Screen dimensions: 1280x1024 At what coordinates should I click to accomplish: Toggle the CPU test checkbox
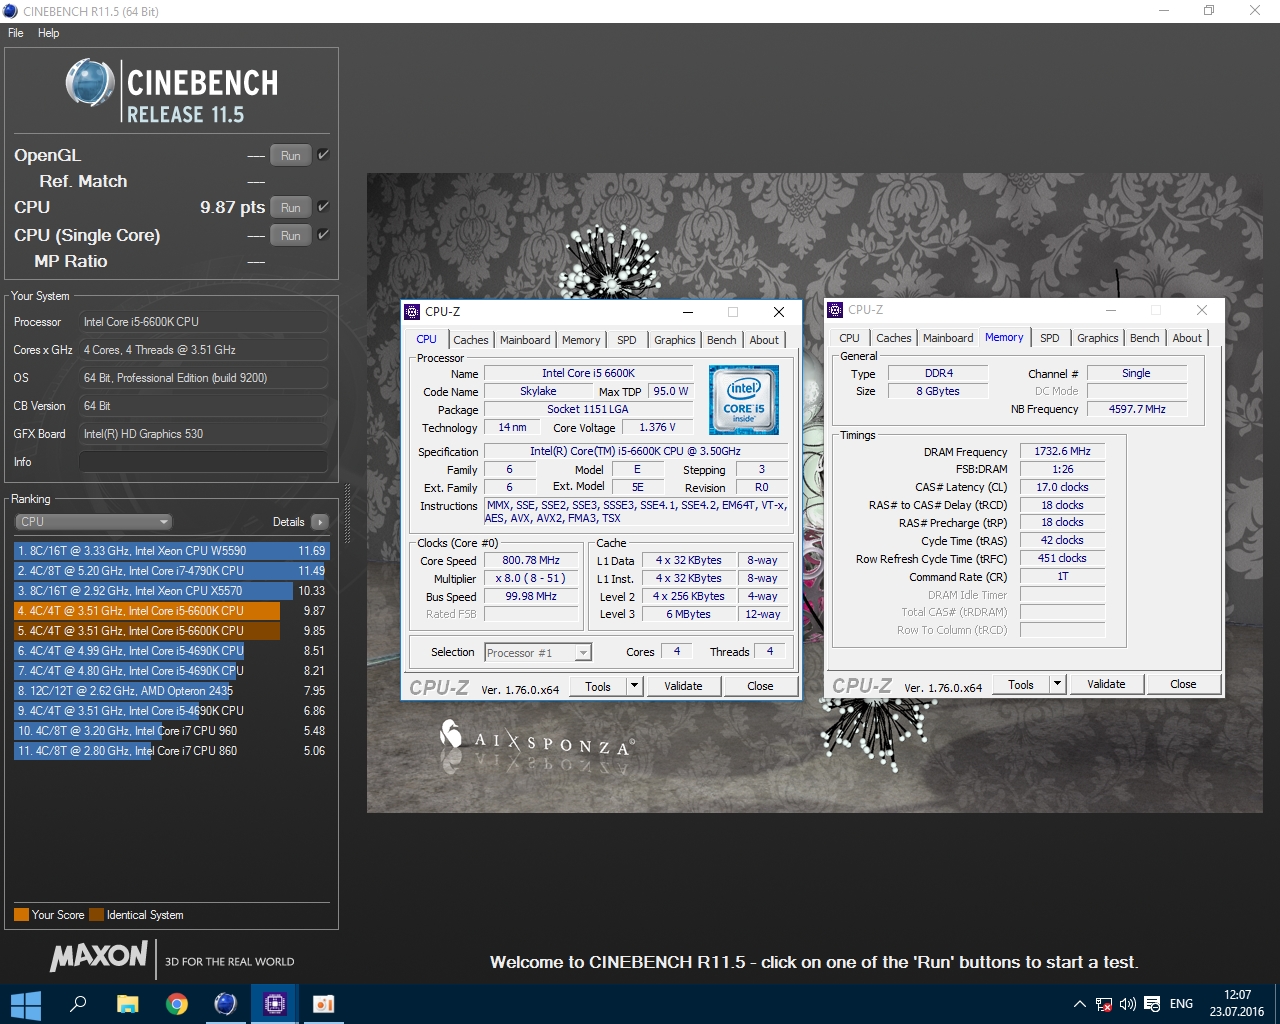point(323,207)
